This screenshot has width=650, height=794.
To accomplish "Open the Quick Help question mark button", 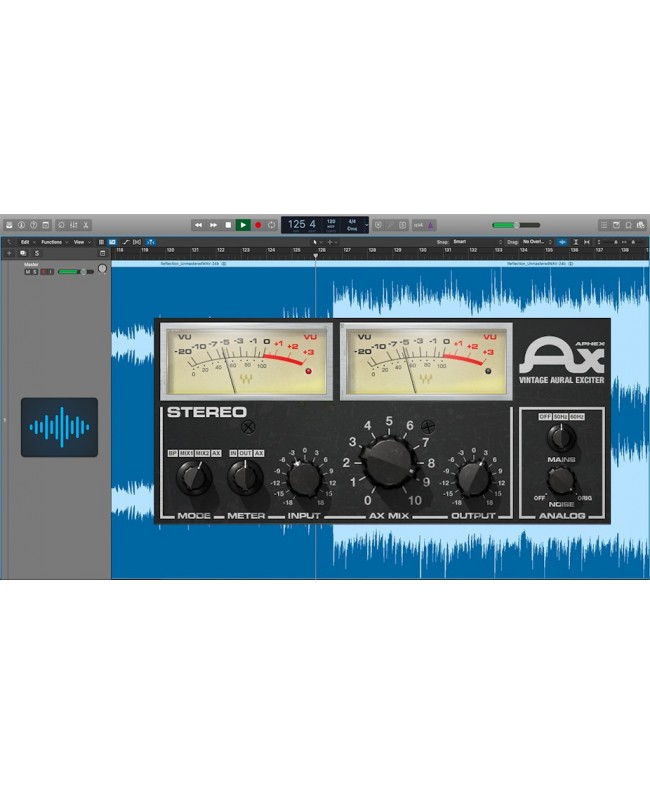I will (x=33, y=225).
